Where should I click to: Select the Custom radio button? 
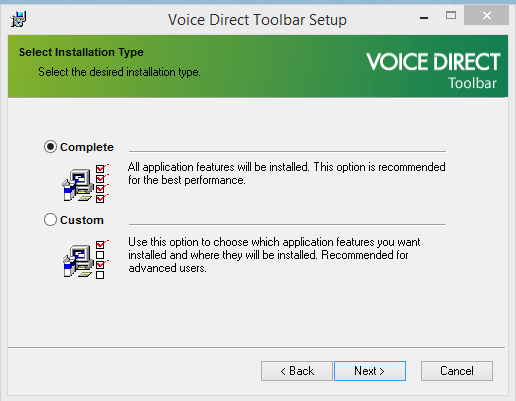pos(50,220)
